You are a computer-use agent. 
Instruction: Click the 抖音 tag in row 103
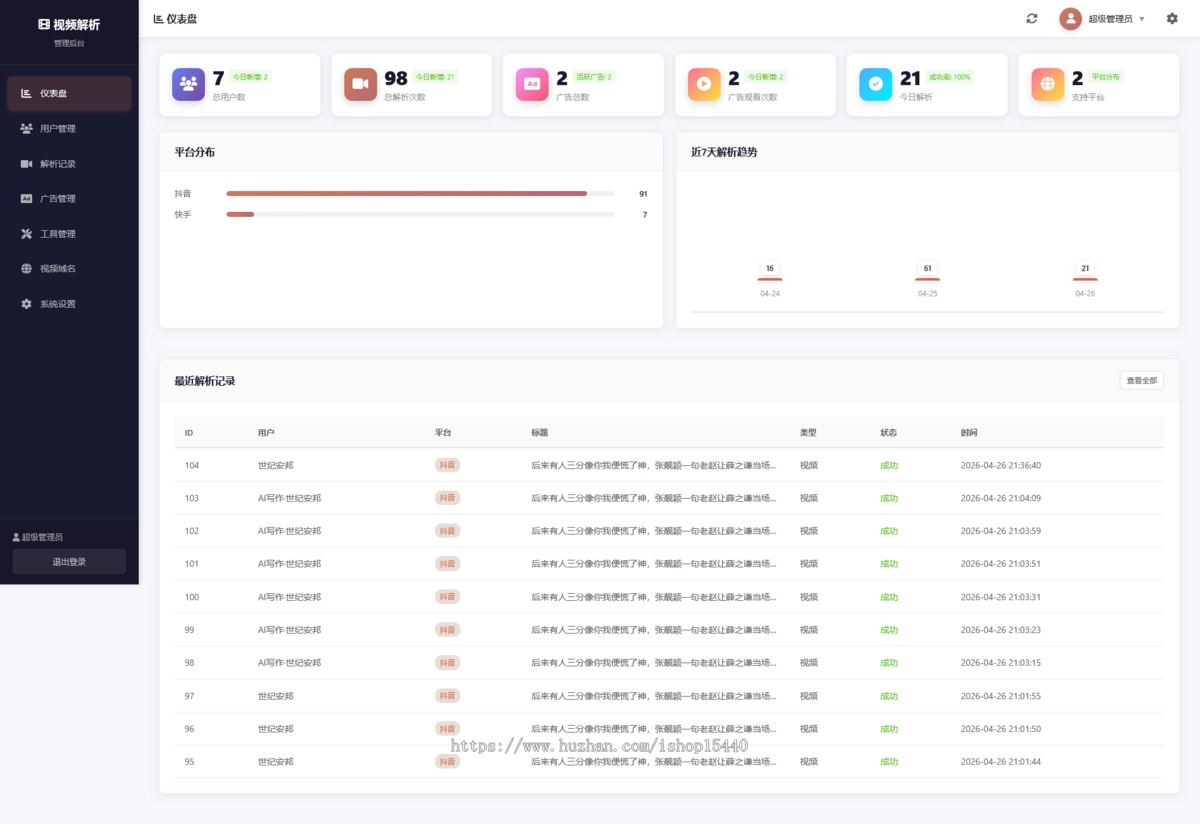(x=447, y=498)
